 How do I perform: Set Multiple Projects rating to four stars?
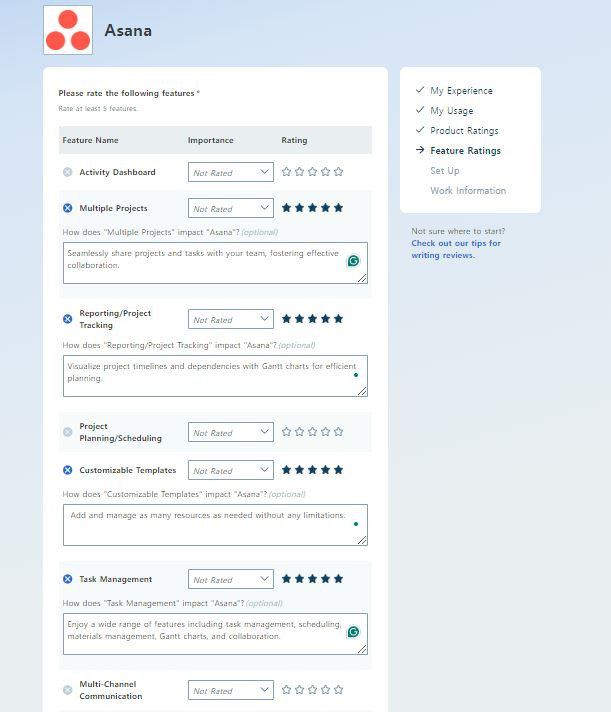point(325,208)
